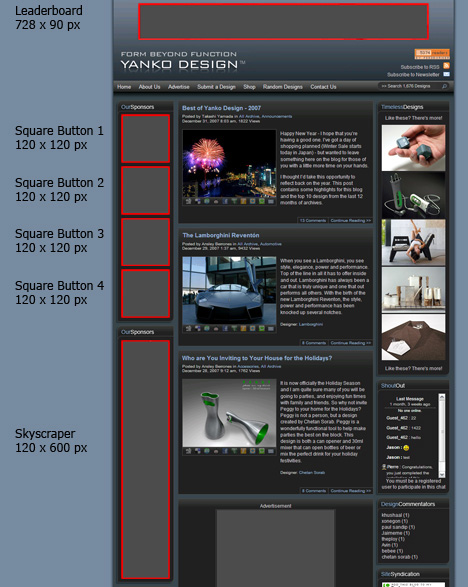The image size is (468, 587).
Task: Open the Announcements category link
Action: 277,116
